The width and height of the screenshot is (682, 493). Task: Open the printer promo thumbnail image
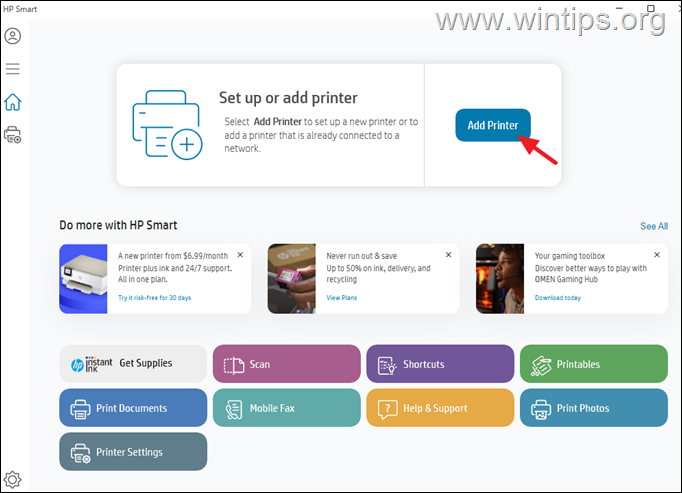tap(83, 279)
